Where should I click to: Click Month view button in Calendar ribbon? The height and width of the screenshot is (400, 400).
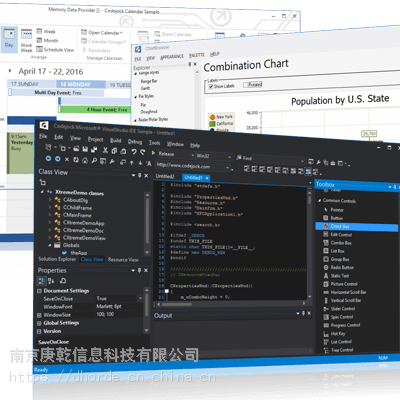click(47, 40)
